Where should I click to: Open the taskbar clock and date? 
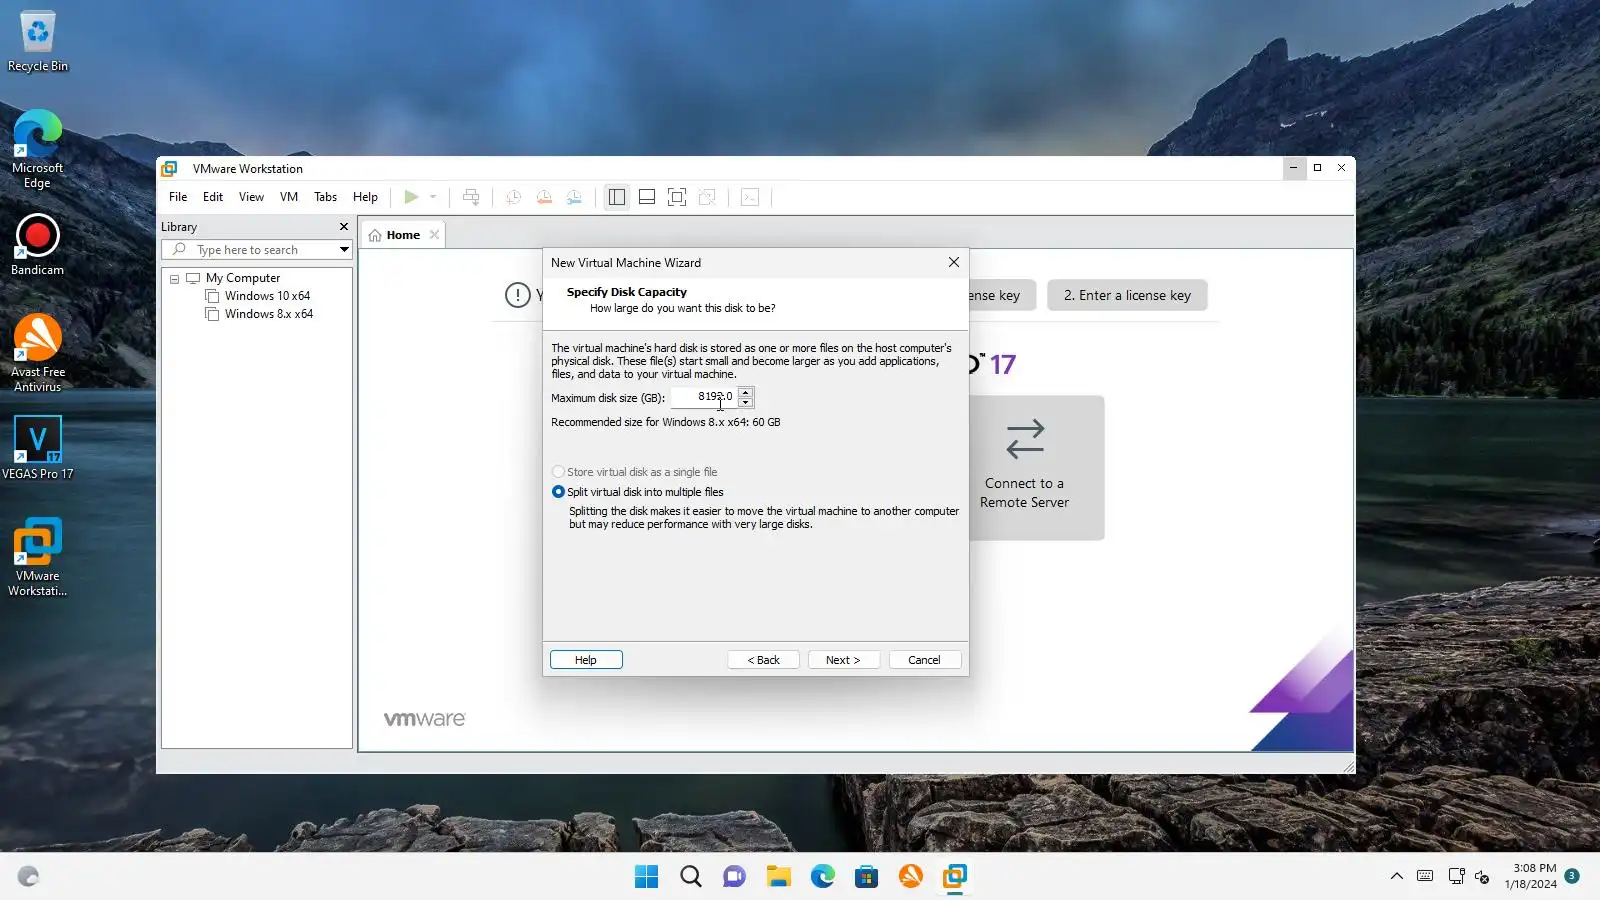[x=1532, y=876]
